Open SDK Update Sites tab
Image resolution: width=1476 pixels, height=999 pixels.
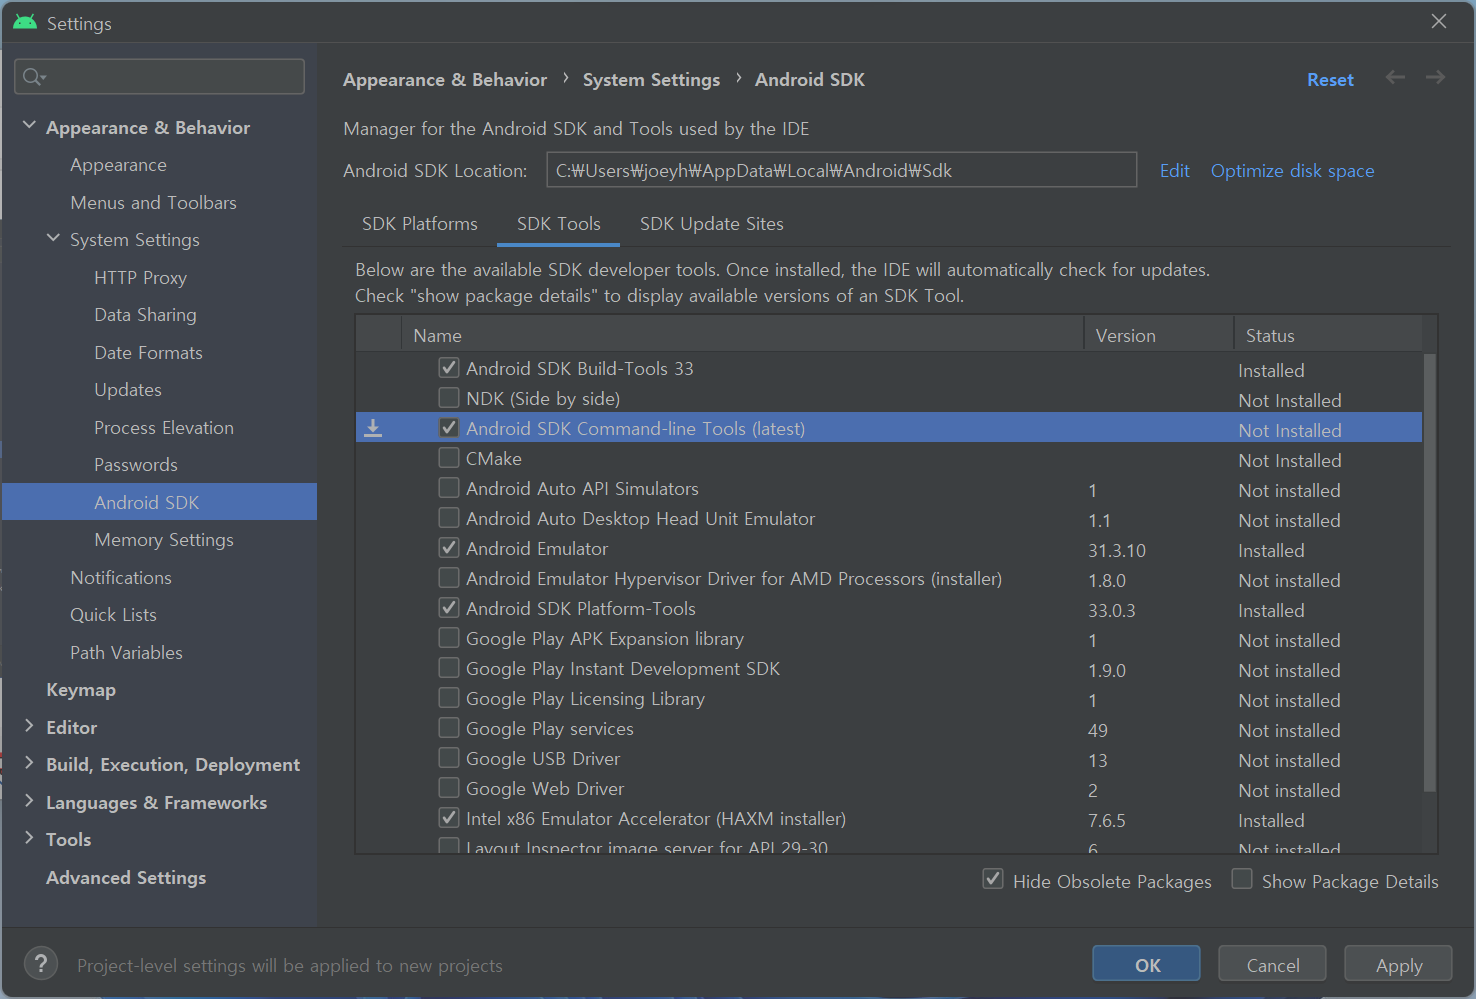click(x=712, y=224)
